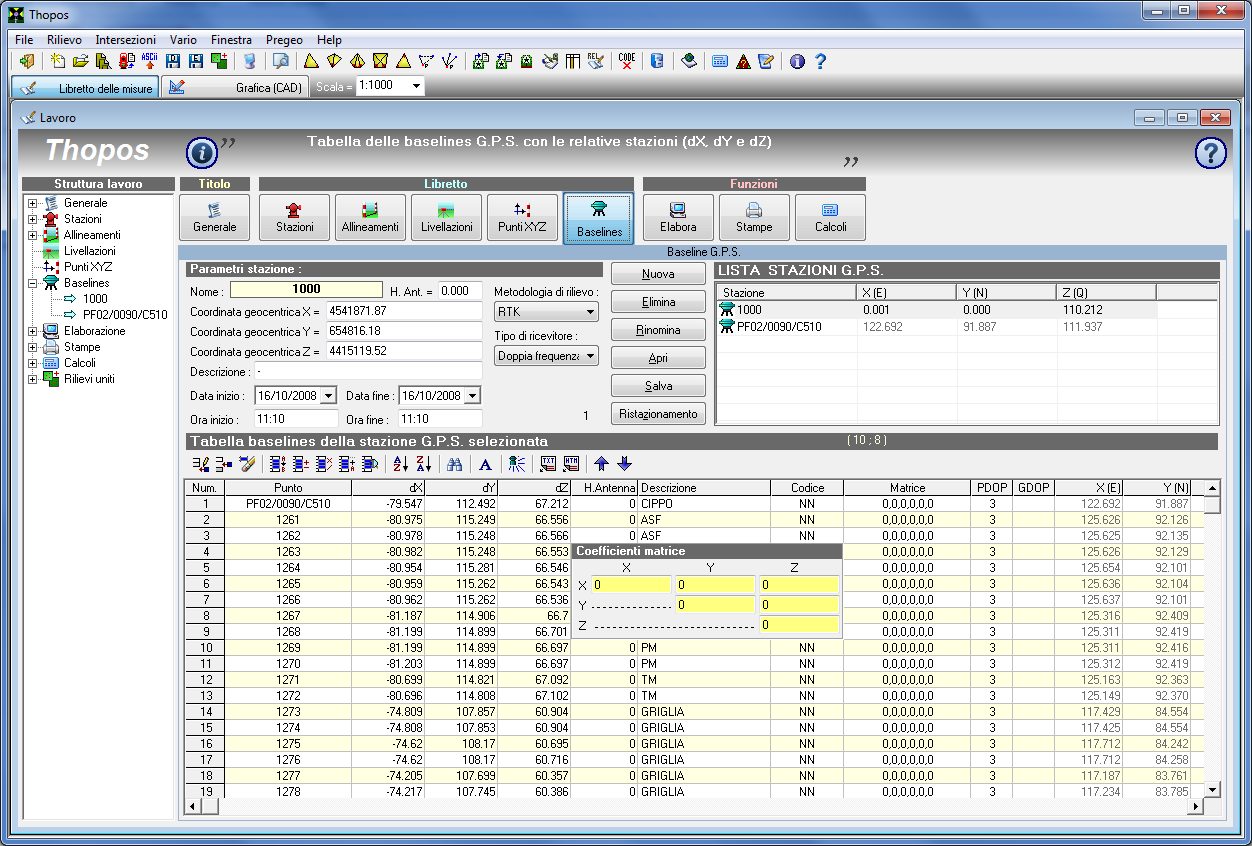This screenshot has height=846, width=1252.
Task: Open the Punti XYZ libretto section
Action: pos(522,217)
